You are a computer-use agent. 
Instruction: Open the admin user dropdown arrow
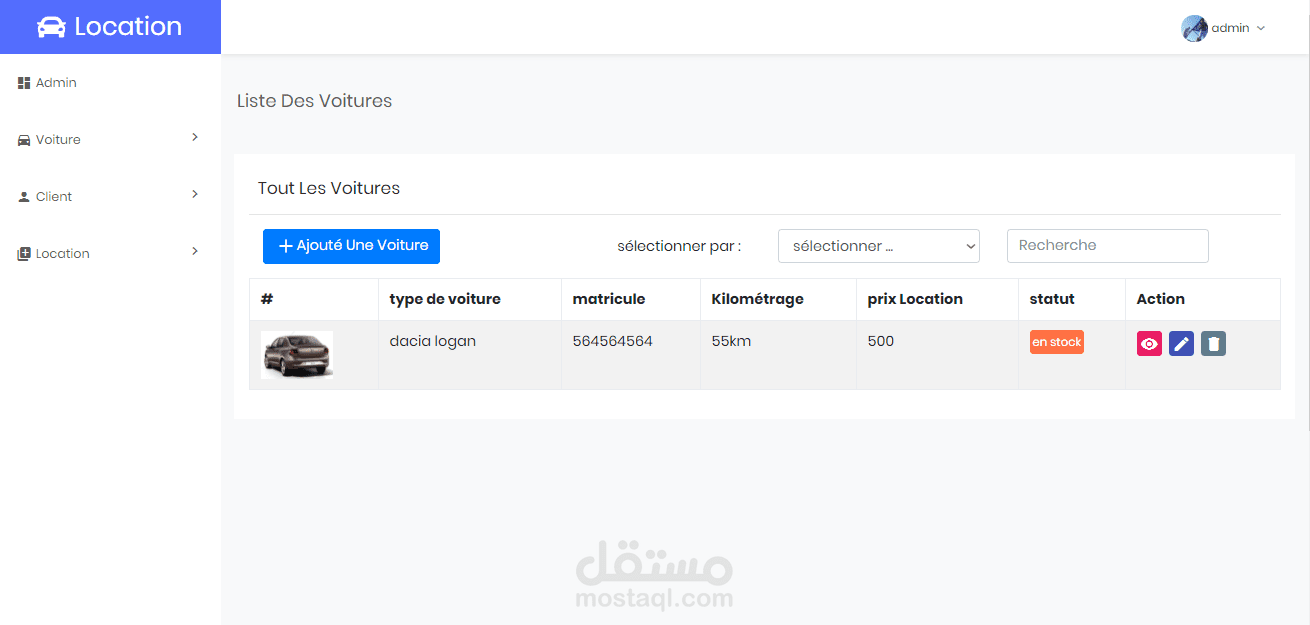pos(1260,28)
